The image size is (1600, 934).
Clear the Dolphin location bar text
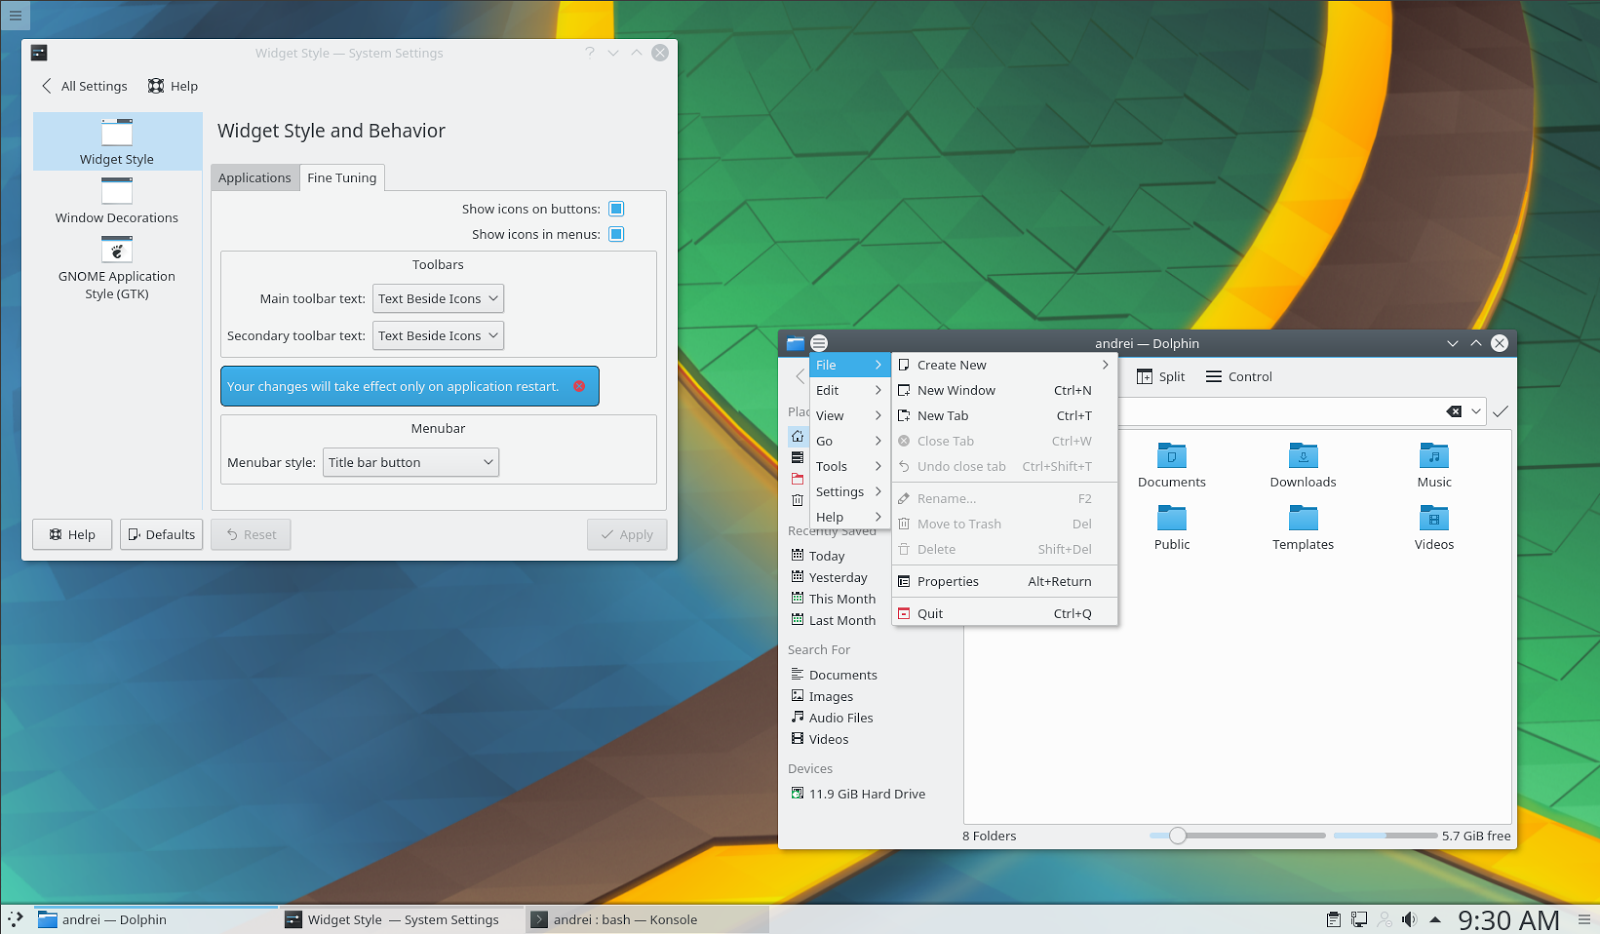(x=1454, y=411)
